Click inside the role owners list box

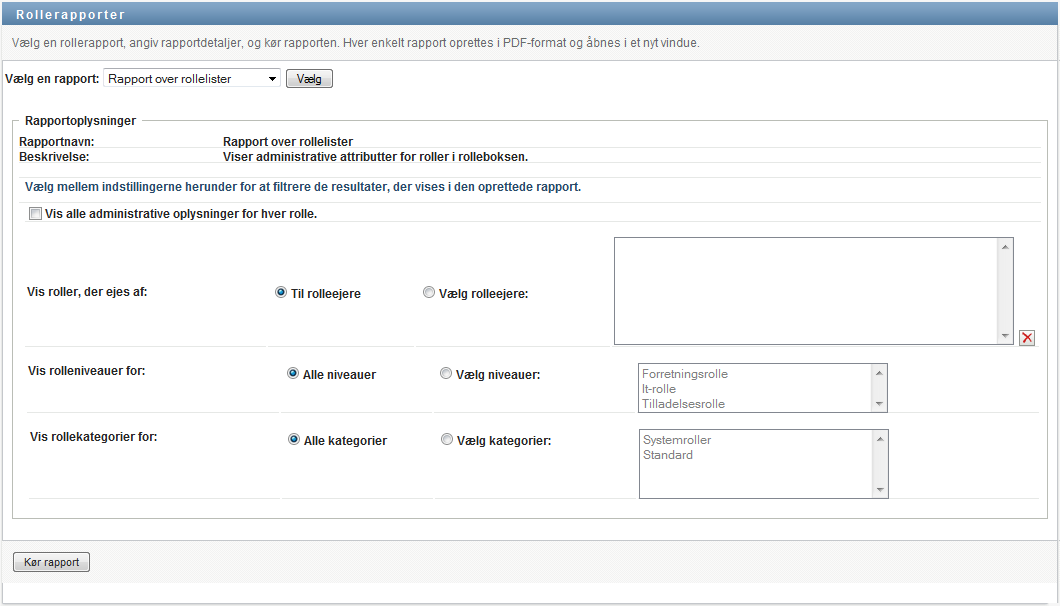coord(805,290)
